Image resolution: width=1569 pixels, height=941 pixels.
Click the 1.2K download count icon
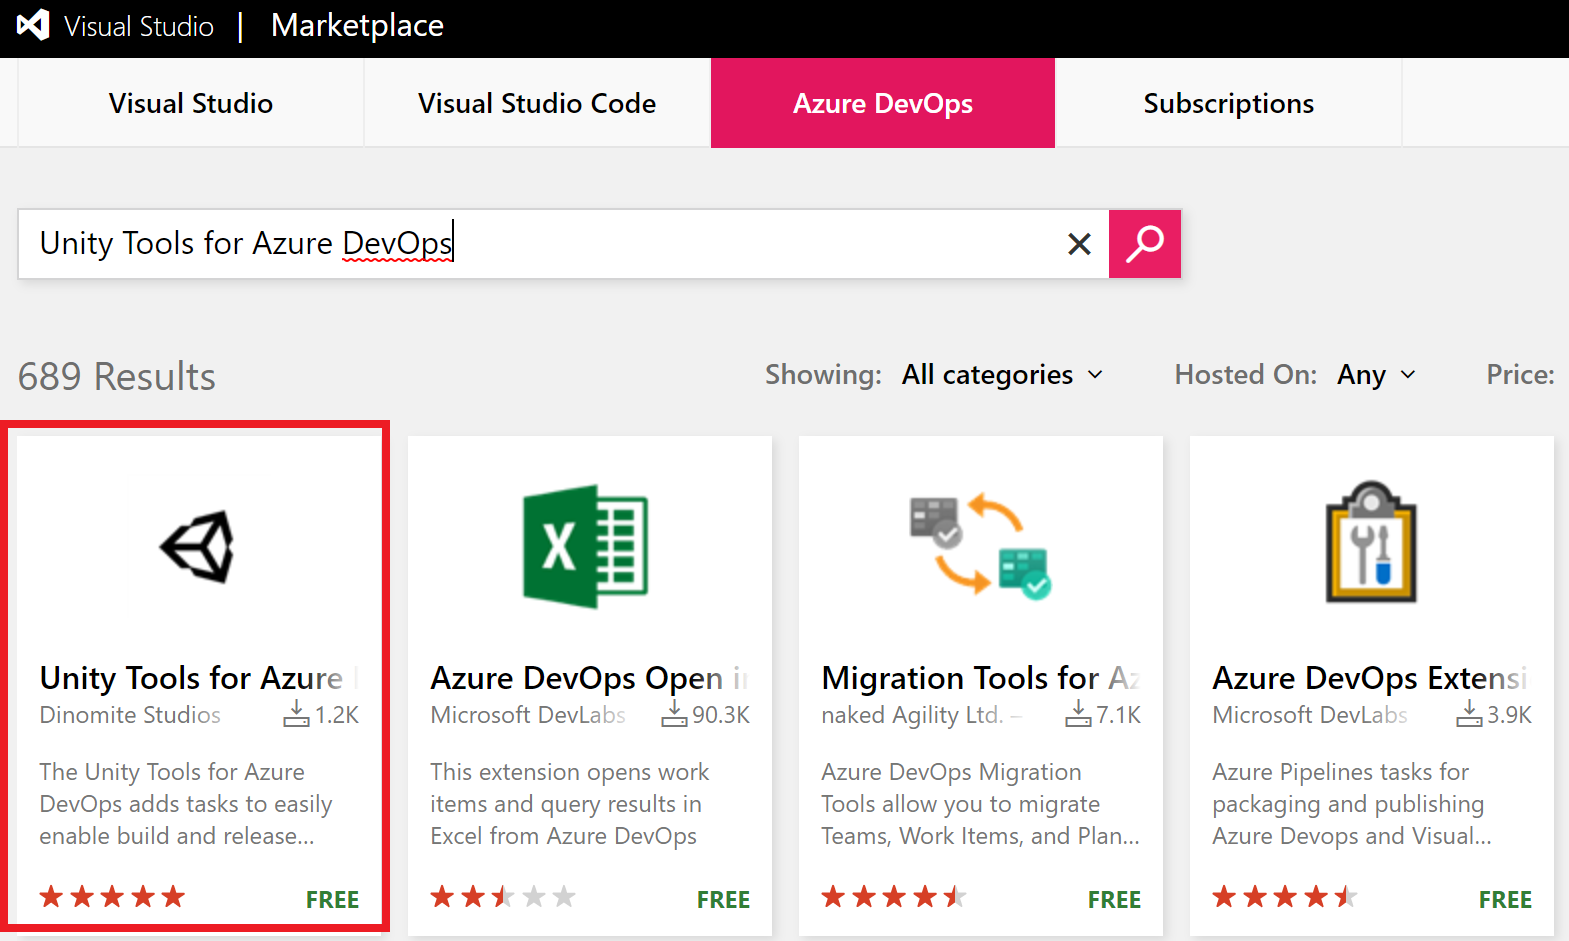296,713
